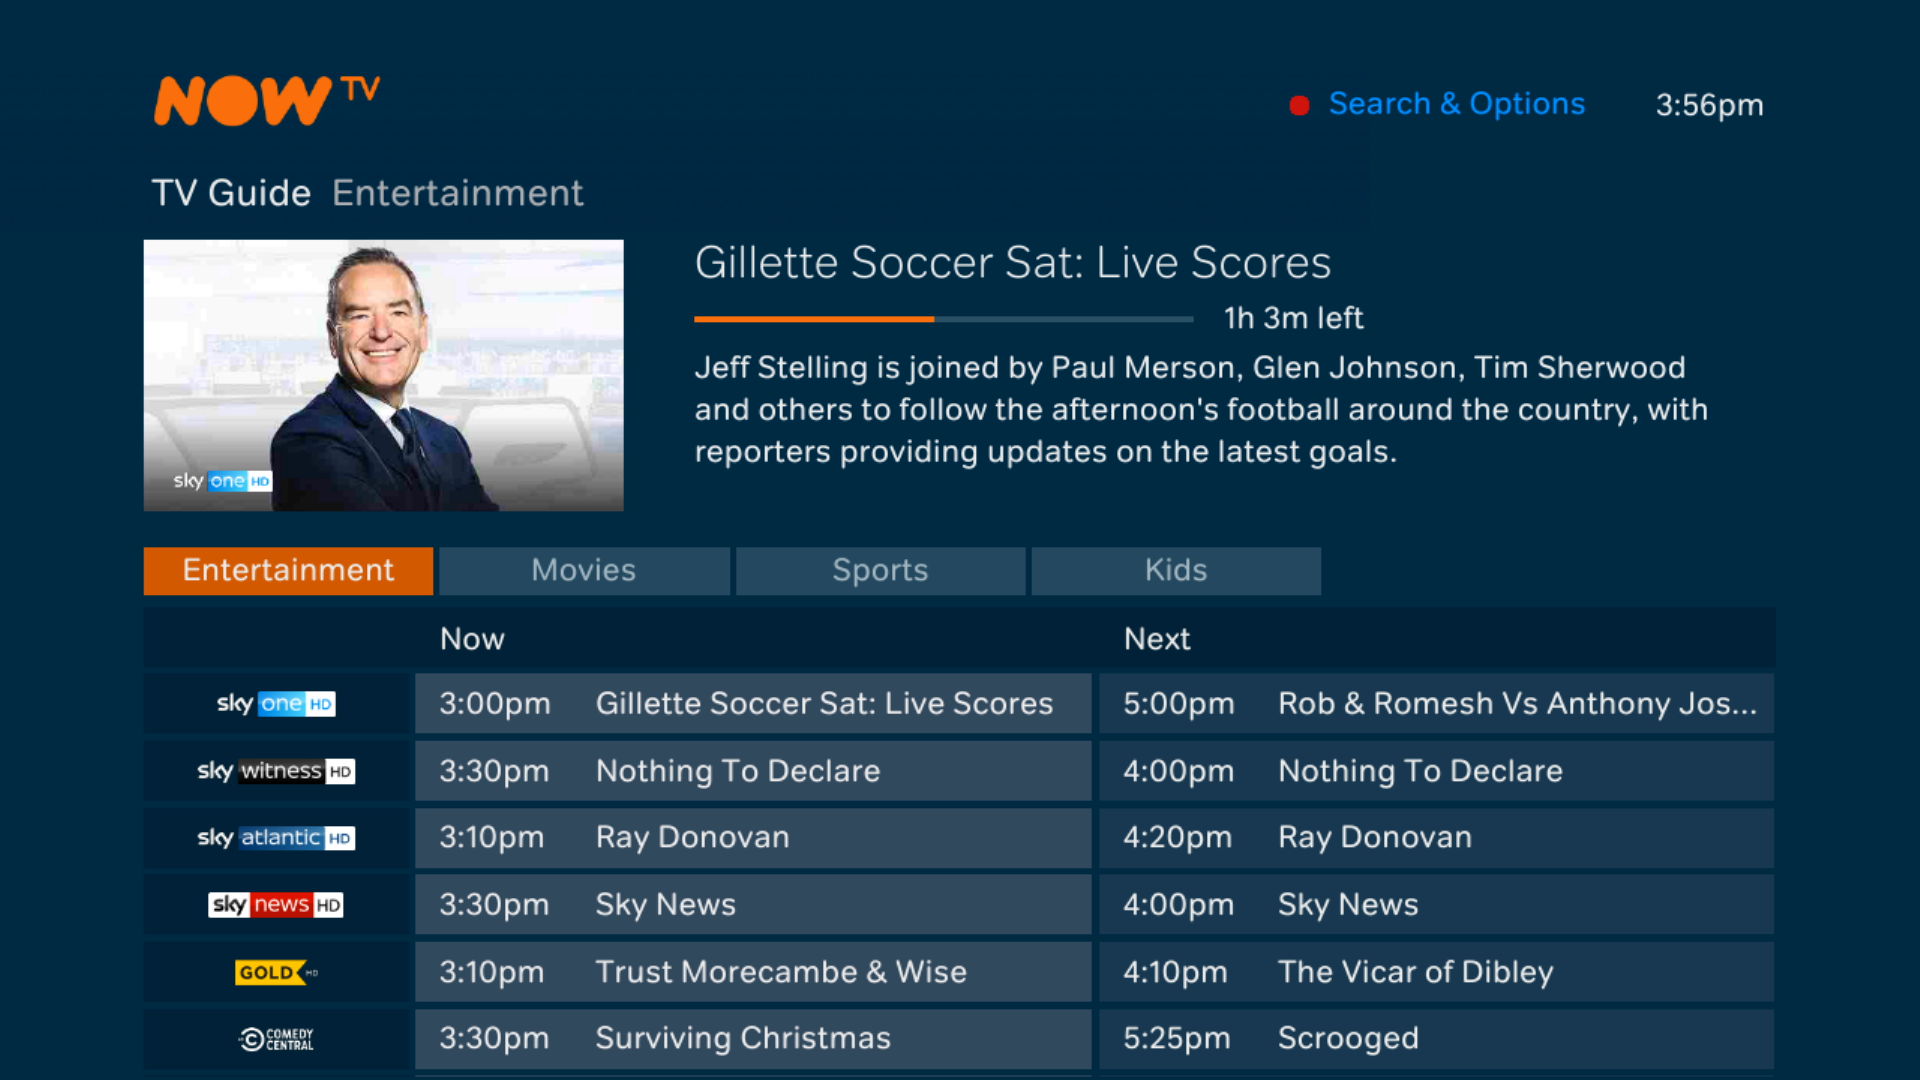This screenshot has height=1080, width=1920.
Task: Select the Comedy Central channel logo
Action: click(x=276, y=1039)
